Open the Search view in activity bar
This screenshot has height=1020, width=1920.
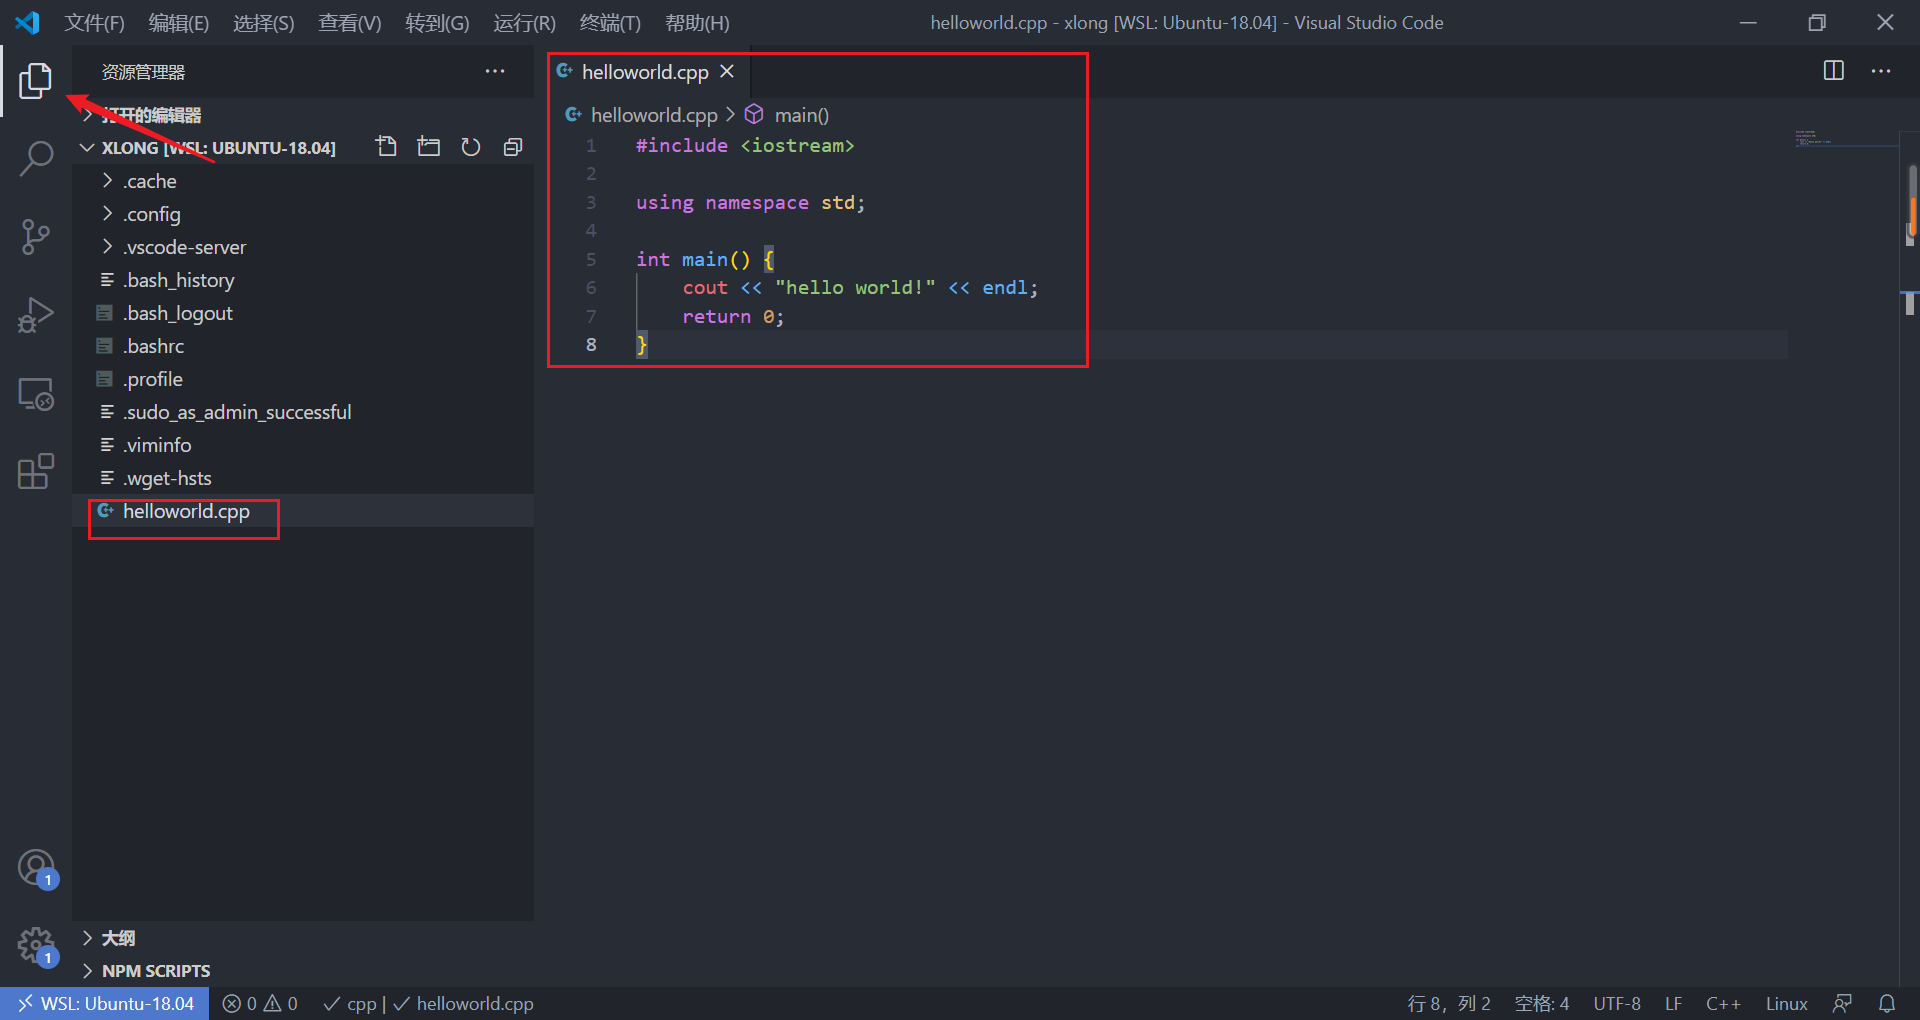coord(36,158)
